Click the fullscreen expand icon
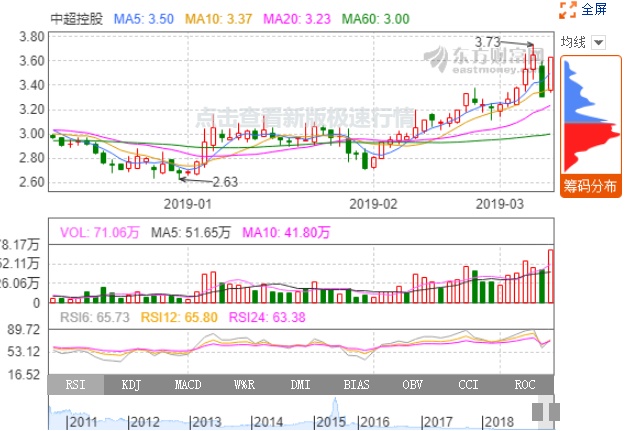The height and width of the screenshot is (431, 627). pyautogui.click(x=567, y=10)
